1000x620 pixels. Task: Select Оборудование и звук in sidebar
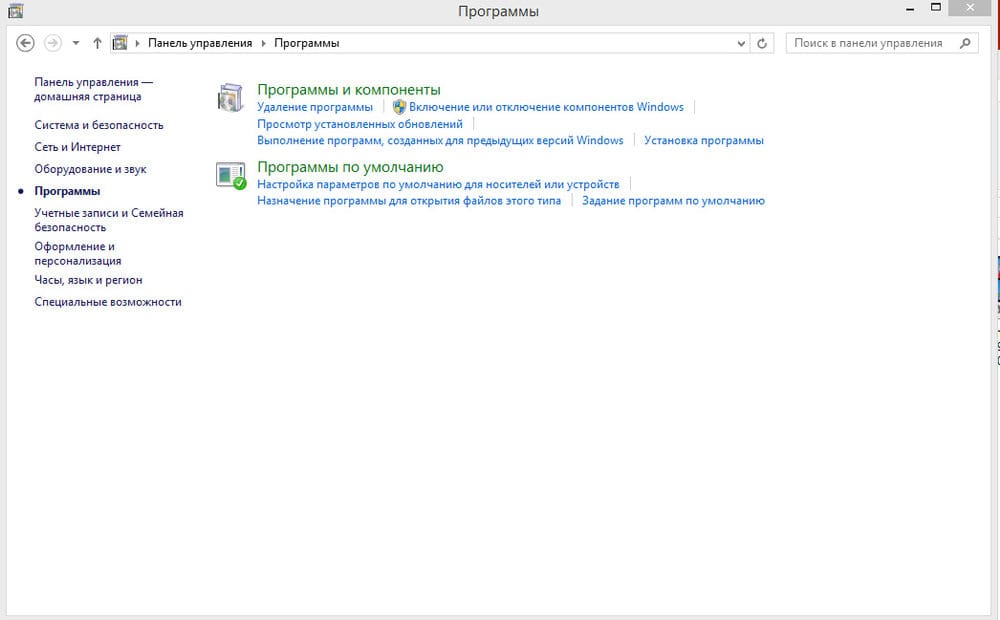(90, 169)
